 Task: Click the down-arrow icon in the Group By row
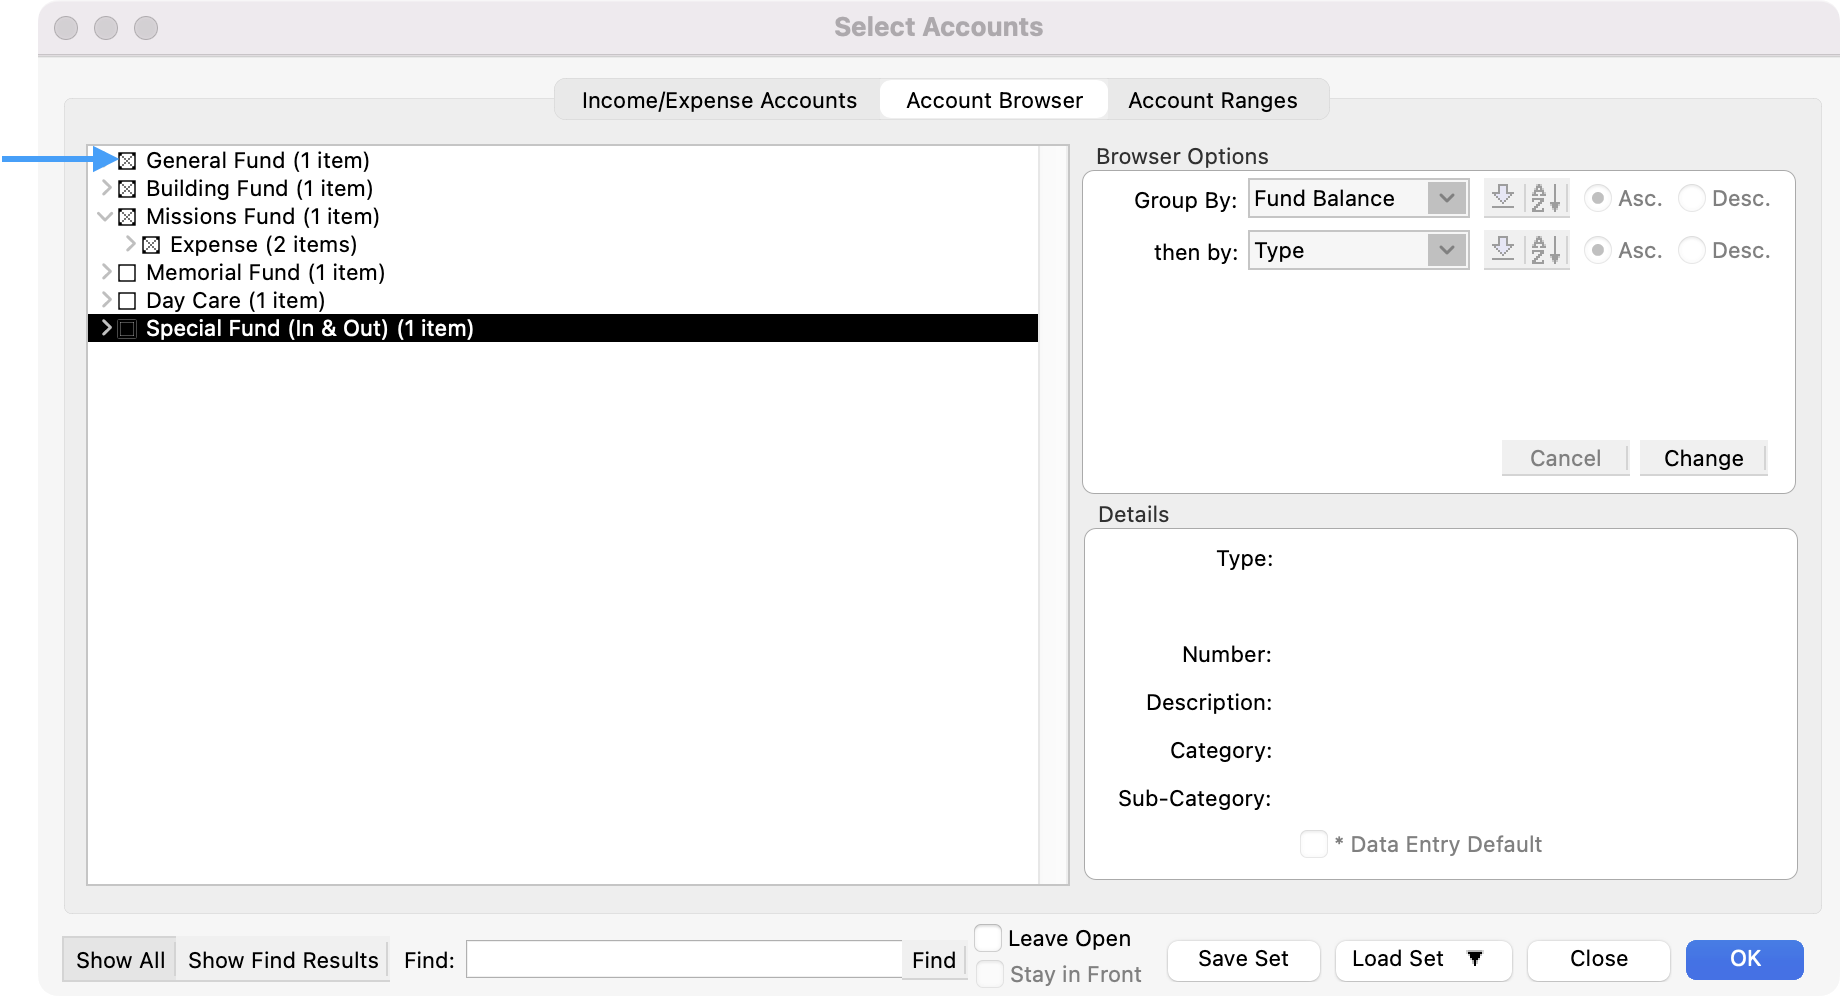(x=1502, y=198)
